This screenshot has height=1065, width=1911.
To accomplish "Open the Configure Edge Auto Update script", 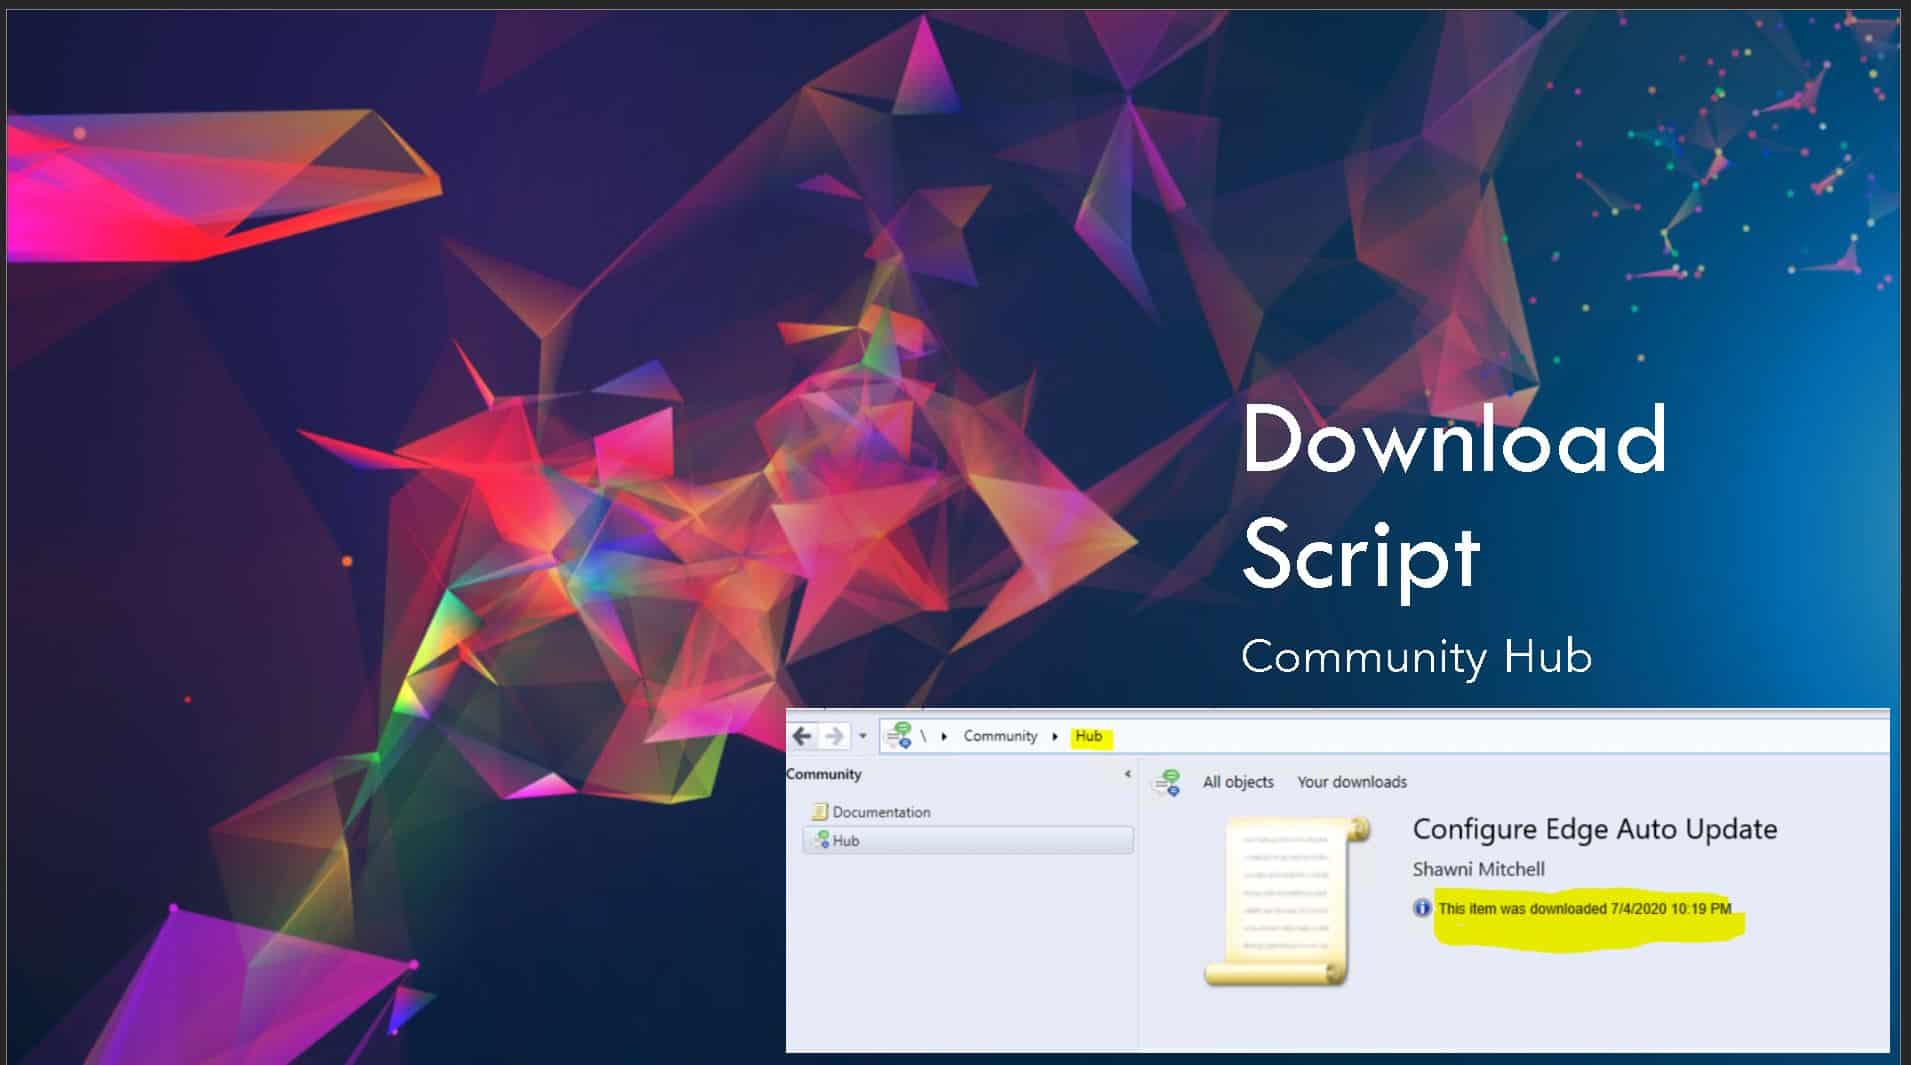I will [x=1594, y=829].
